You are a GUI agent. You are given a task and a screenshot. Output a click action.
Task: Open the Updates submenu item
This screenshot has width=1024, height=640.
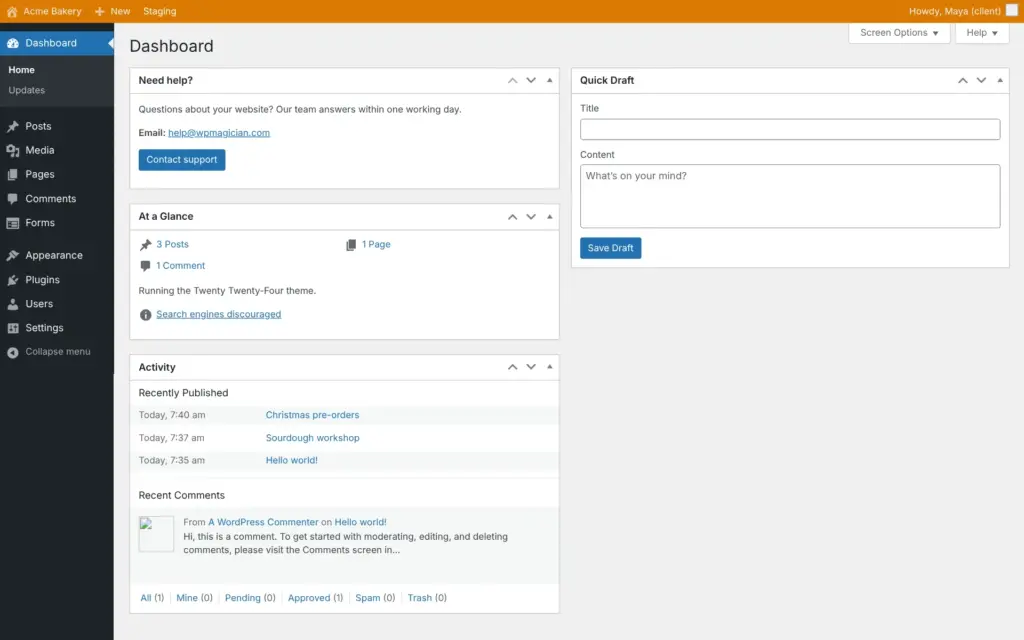[x=27, y=90]
